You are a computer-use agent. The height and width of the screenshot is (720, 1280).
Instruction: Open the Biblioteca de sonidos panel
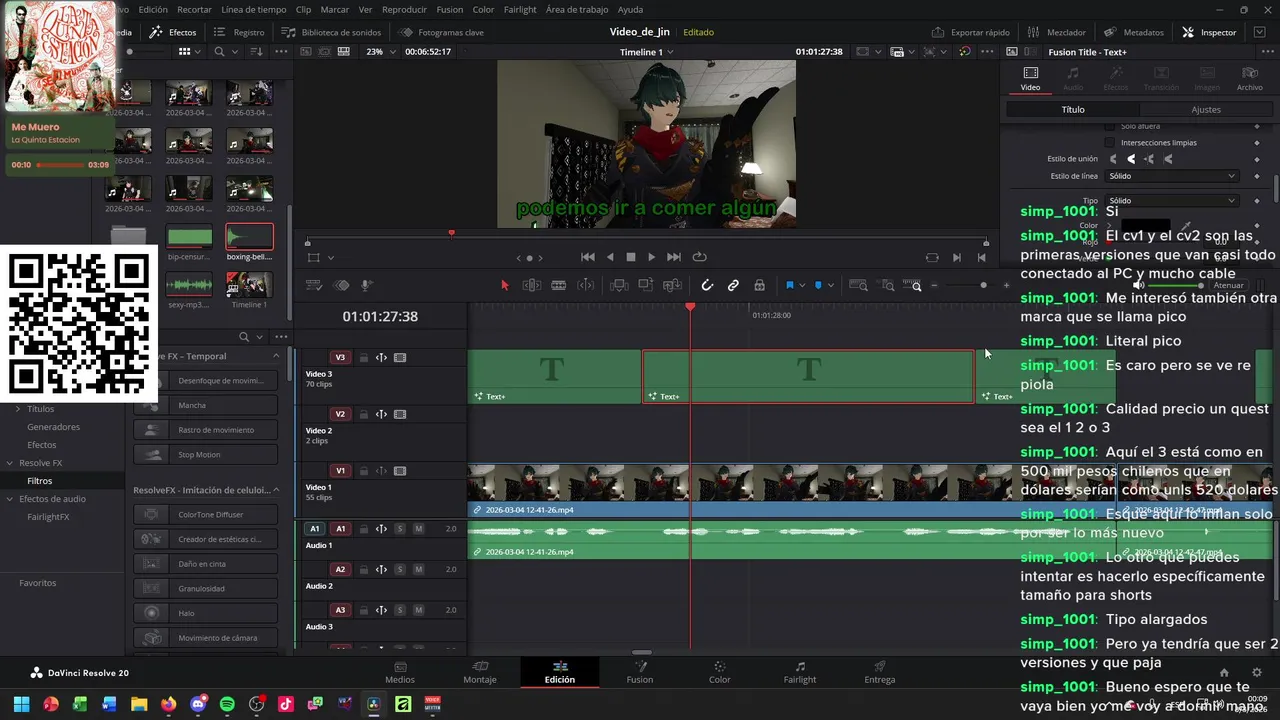coord(332,32)
